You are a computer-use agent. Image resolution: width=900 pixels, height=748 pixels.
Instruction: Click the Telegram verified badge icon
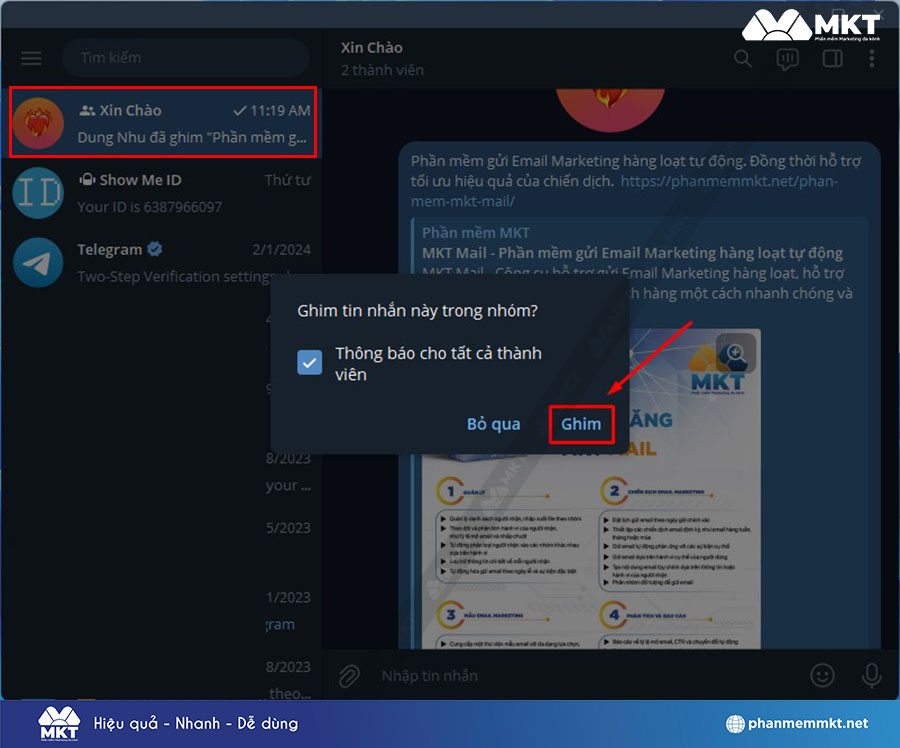(x=154, y=249)
